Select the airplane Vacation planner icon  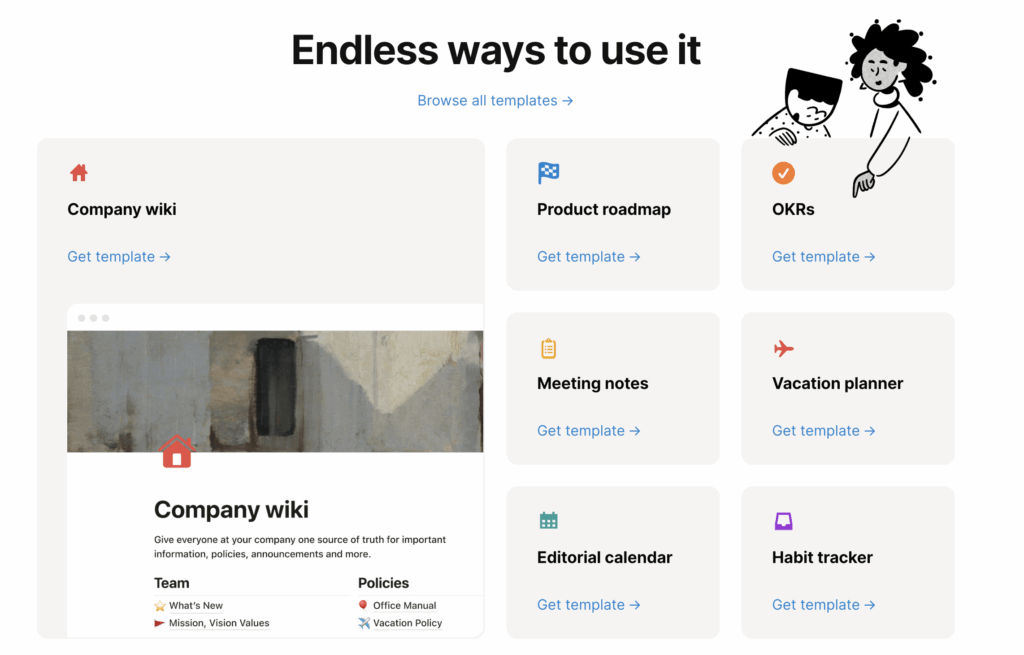click(783, 348)
